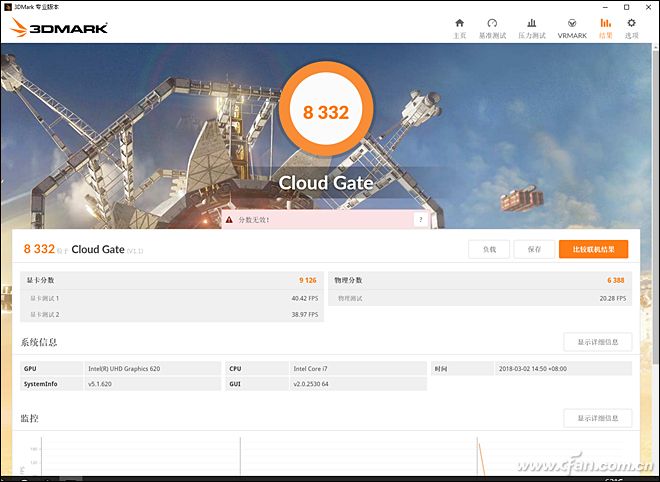This screenshot has height=482, width=660.
Task: Open the Benchmarks (基准测试) tab
Action: tap(492, 29)
